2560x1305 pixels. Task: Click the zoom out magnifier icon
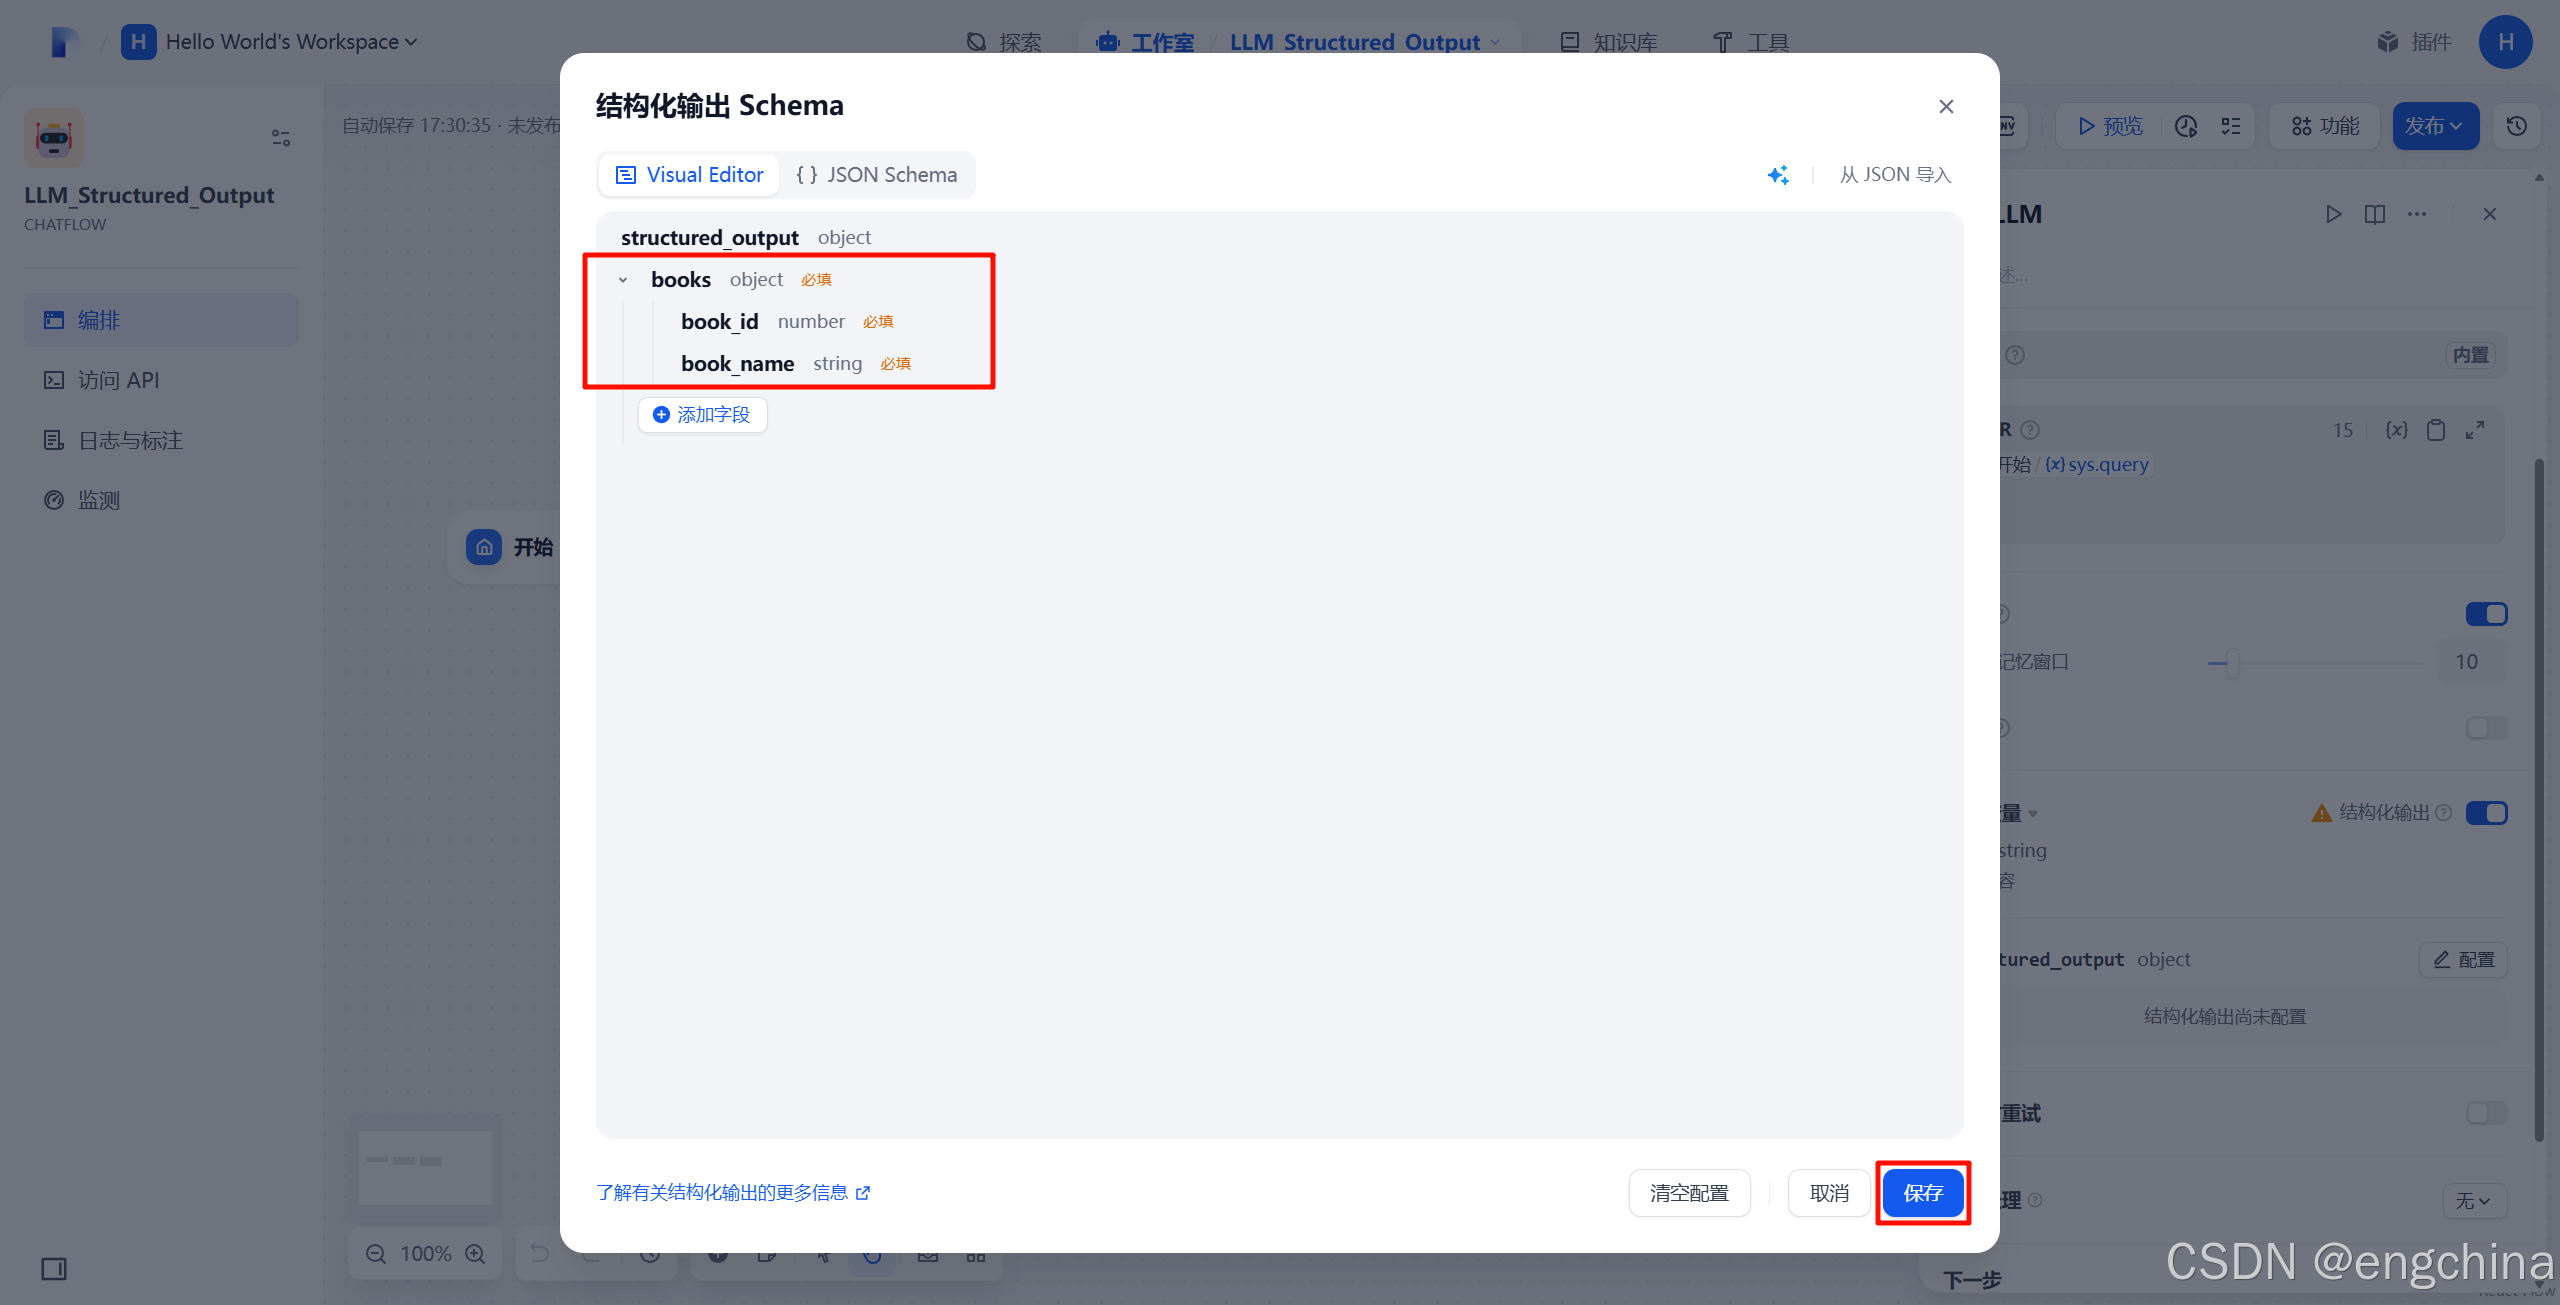click(x=376, y=1253)
